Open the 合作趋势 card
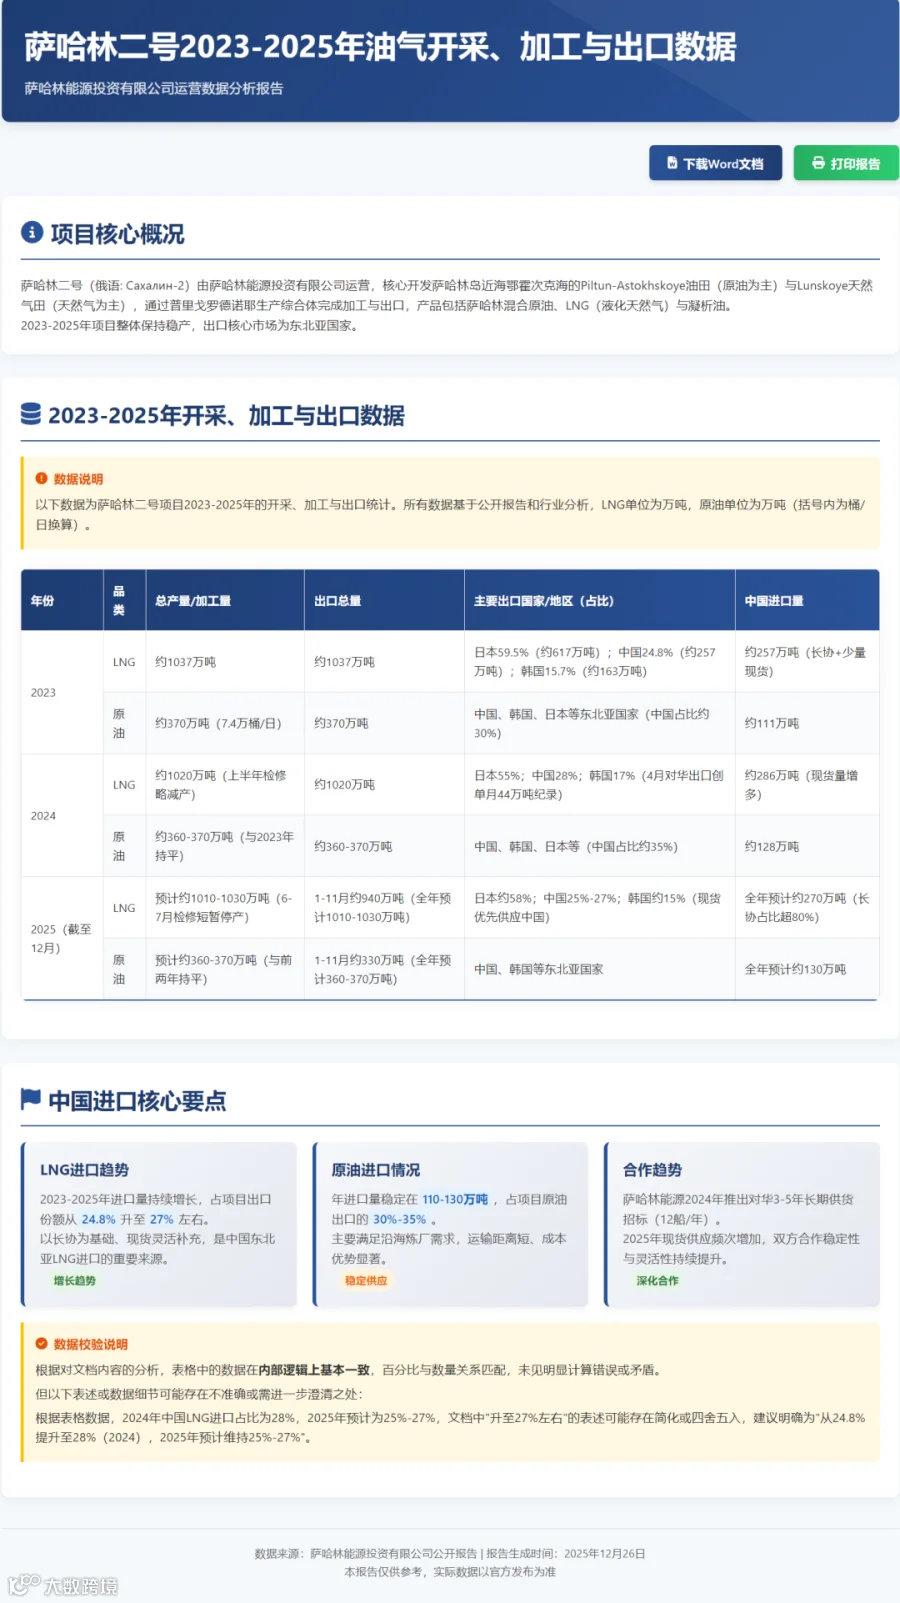This screenshot has width=900, height=1603. click(742, 1224)
